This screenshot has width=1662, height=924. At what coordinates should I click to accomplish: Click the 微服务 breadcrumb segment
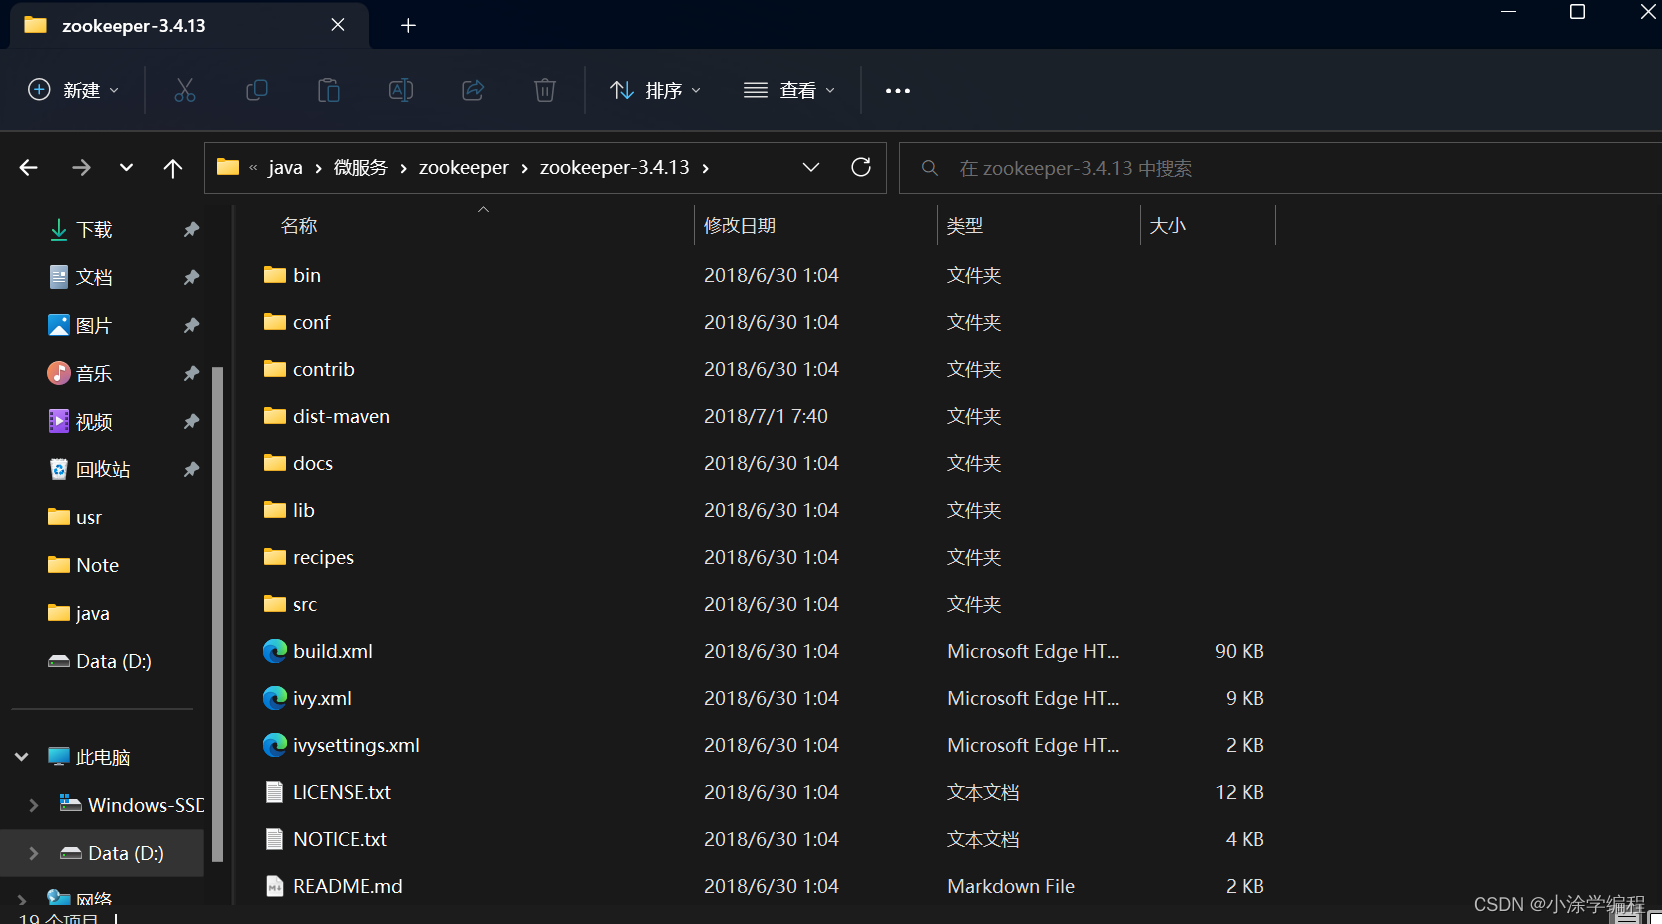click(360, 168)
